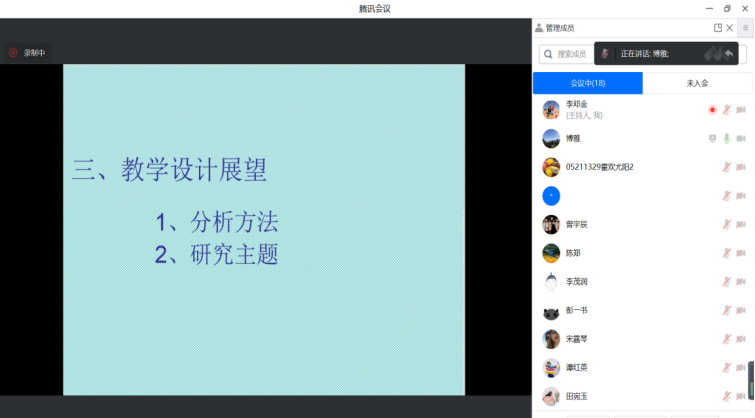
Task: Toggle microphone of 博雅
Action: pos(727,139)
